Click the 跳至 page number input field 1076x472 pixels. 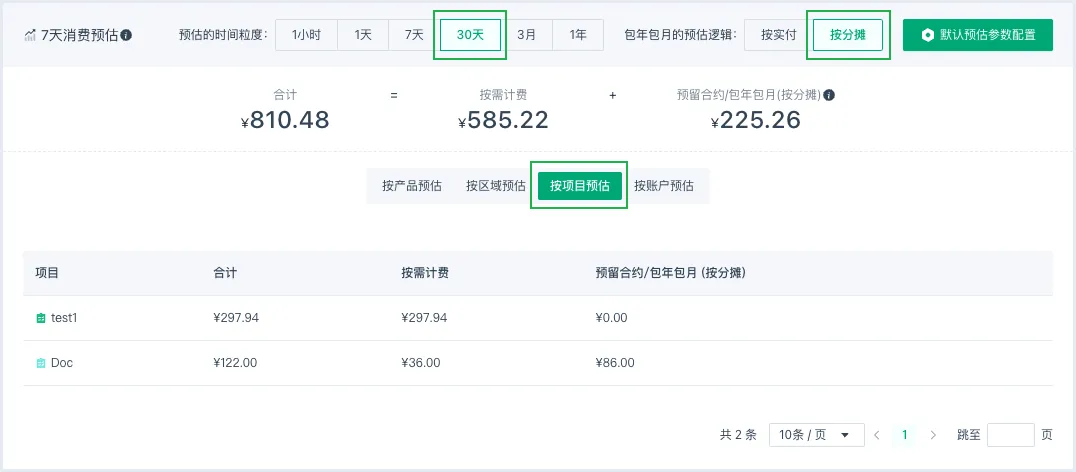pyautogui.click(x=1010, y=435)
